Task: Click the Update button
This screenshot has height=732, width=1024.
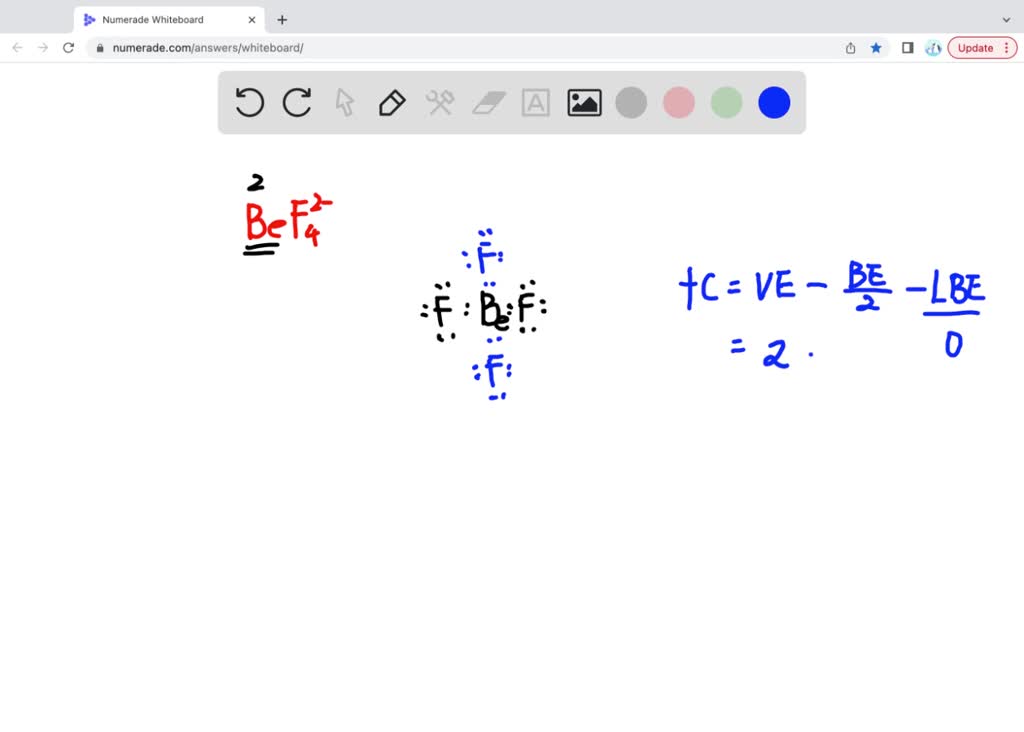Action: click(x=972, y=47)
